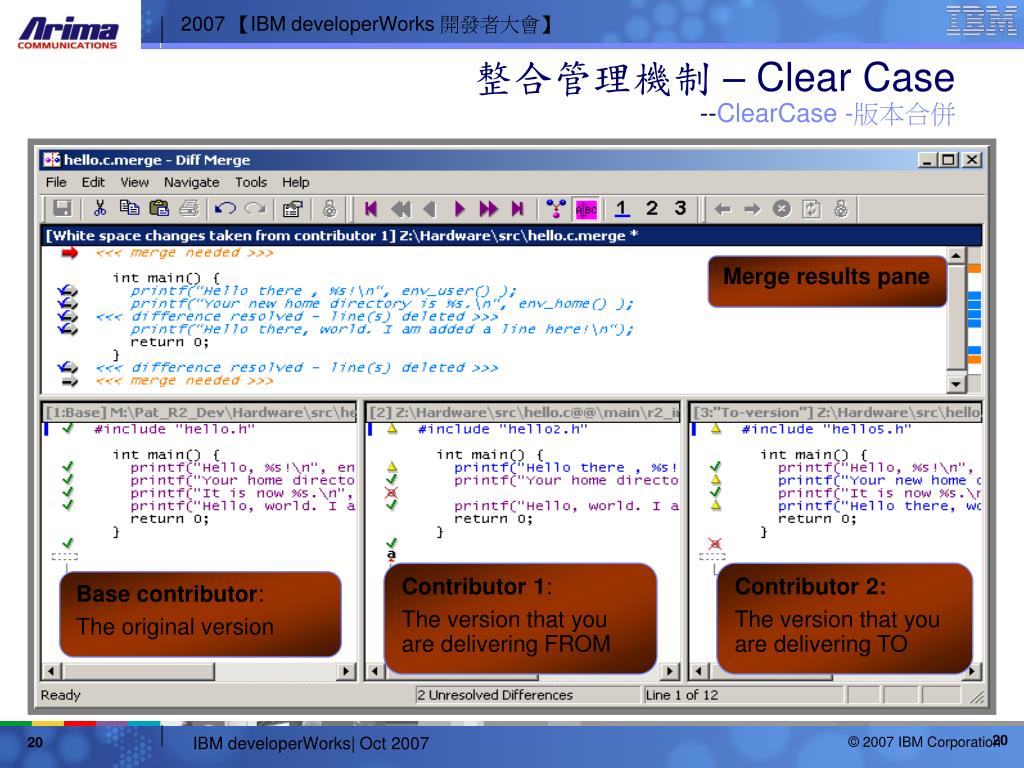Click the grey forward arrow icon
This screenshot has width=1024, height=768.
tap(752, 209)
